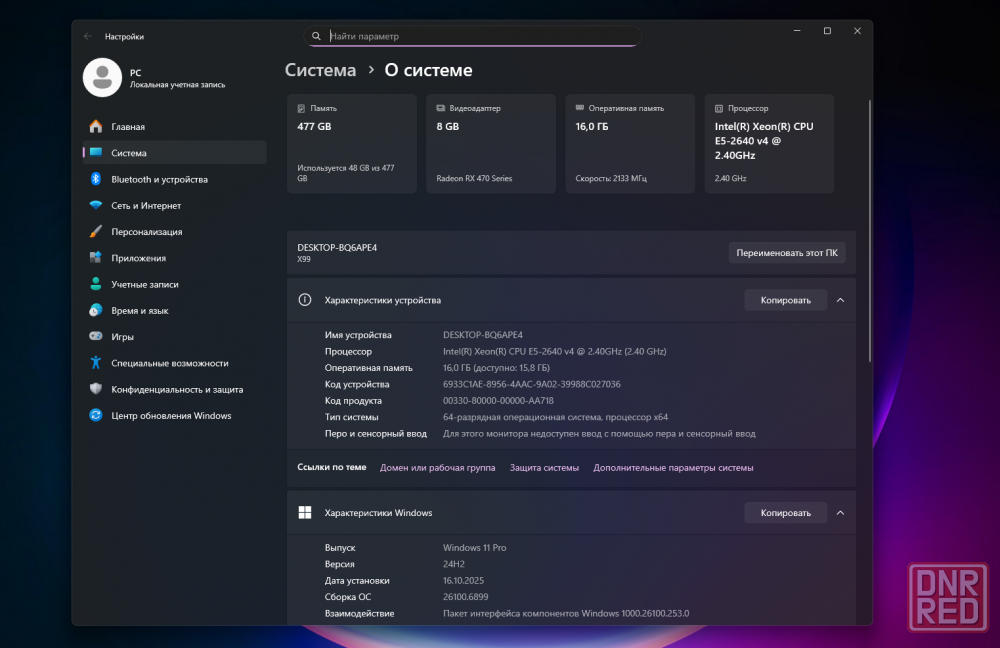Open Сеть и Интернет Wi-Fi icon
1000x648 pixels.
pyautogui.click(x=96, y=205)
